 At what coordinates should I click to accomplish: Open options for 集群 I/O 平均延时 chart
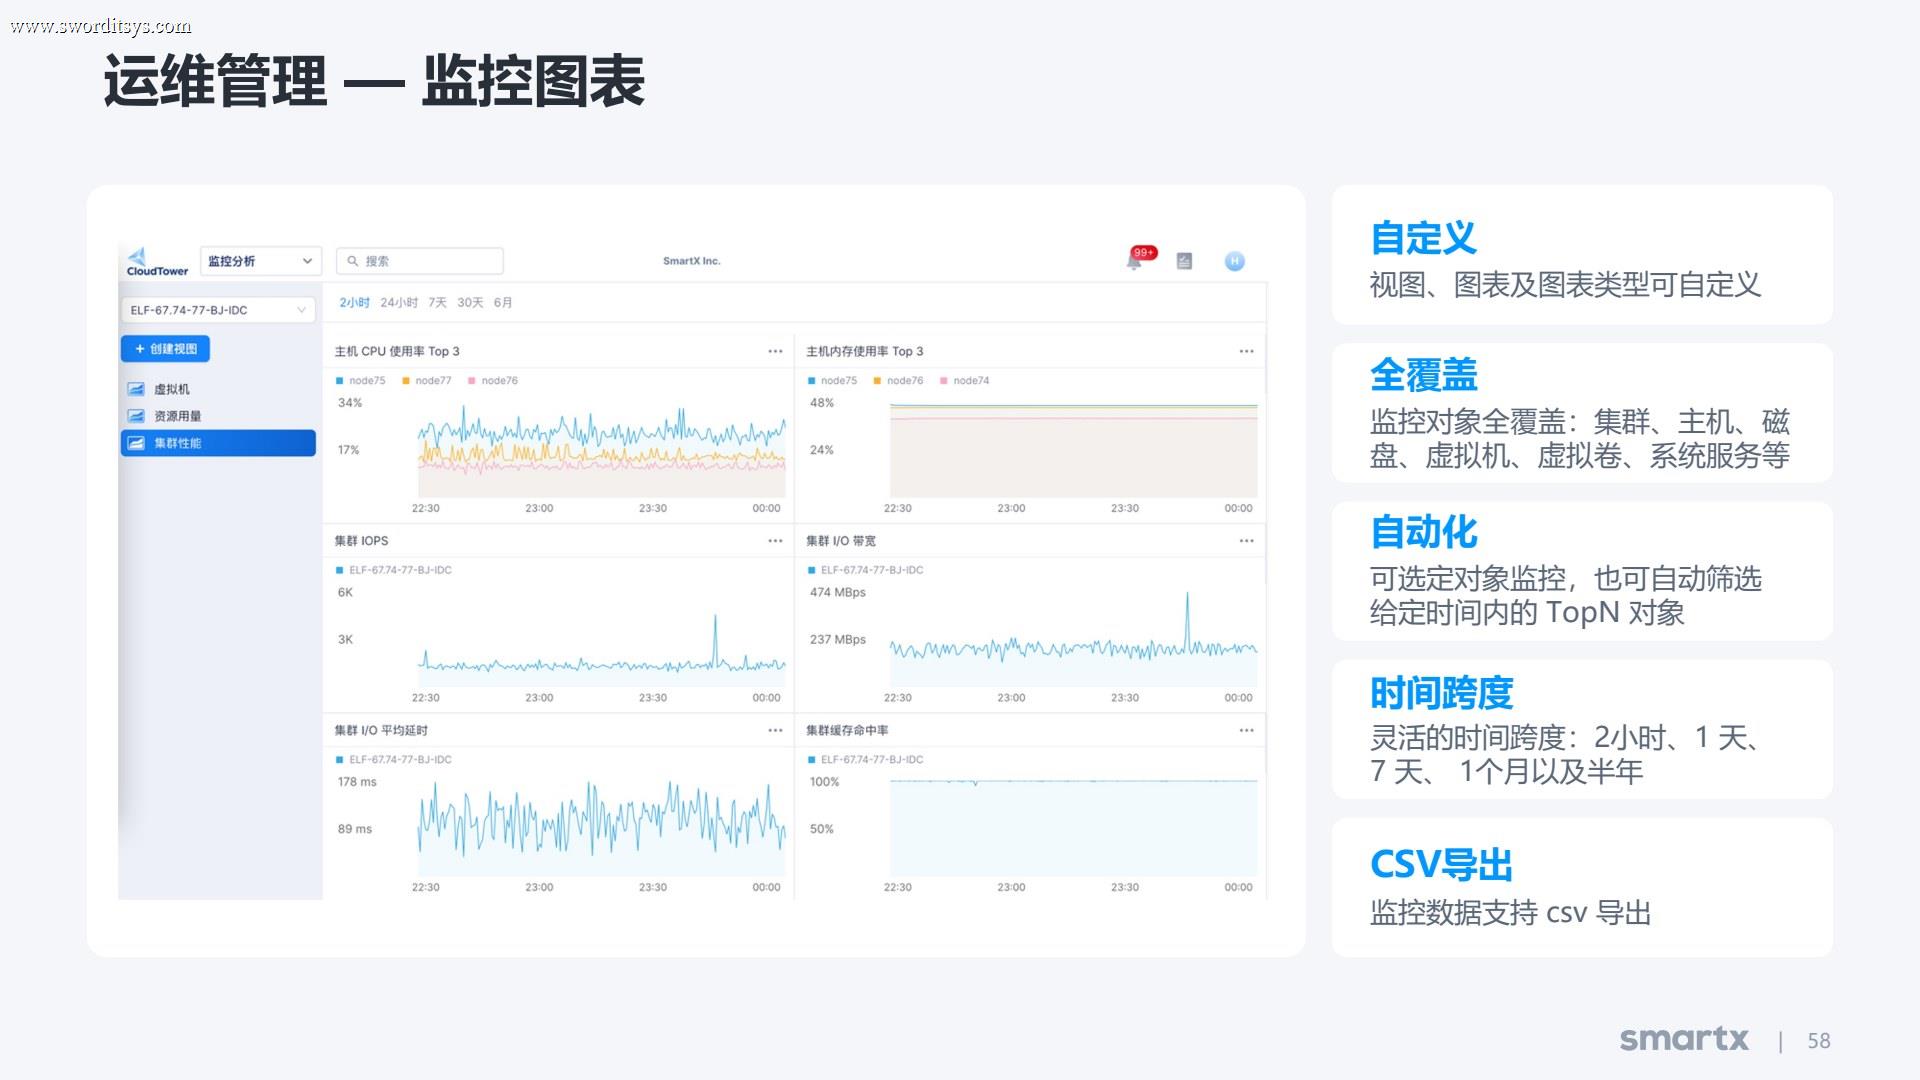[775, 730]
